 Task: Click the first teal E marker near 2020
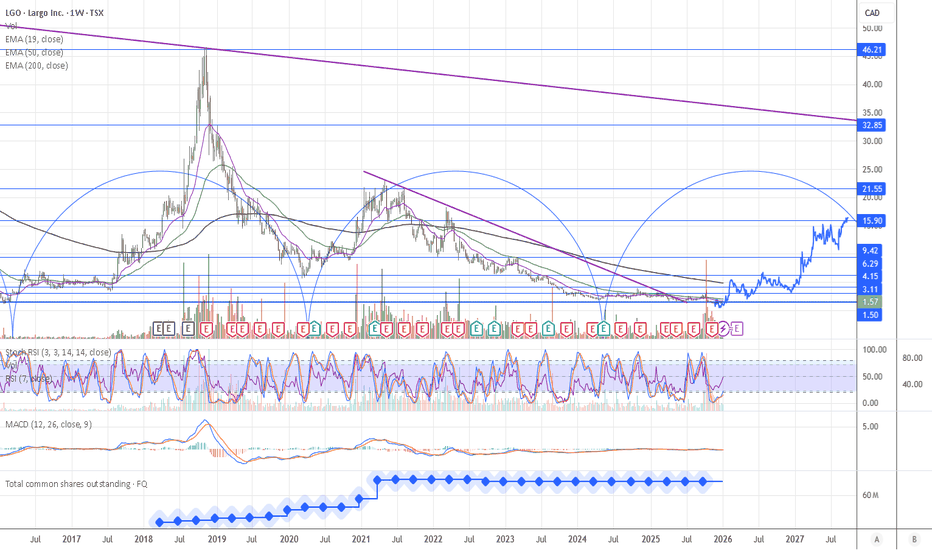[x=313, y=327]
